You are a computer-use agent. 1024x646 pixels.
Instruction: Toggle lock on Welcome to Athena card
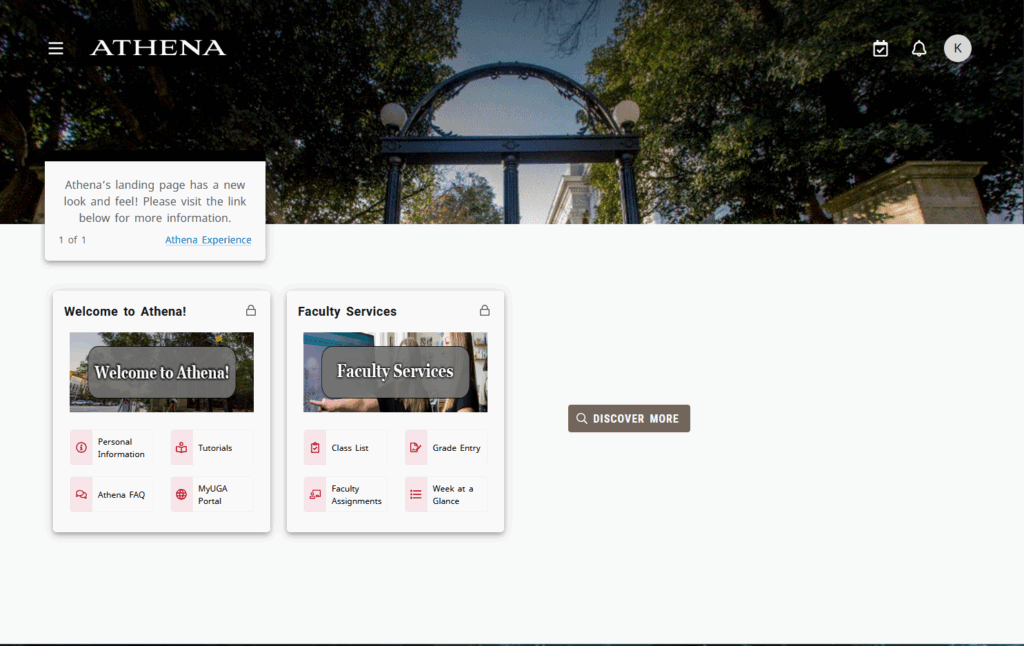coord(251,311)
